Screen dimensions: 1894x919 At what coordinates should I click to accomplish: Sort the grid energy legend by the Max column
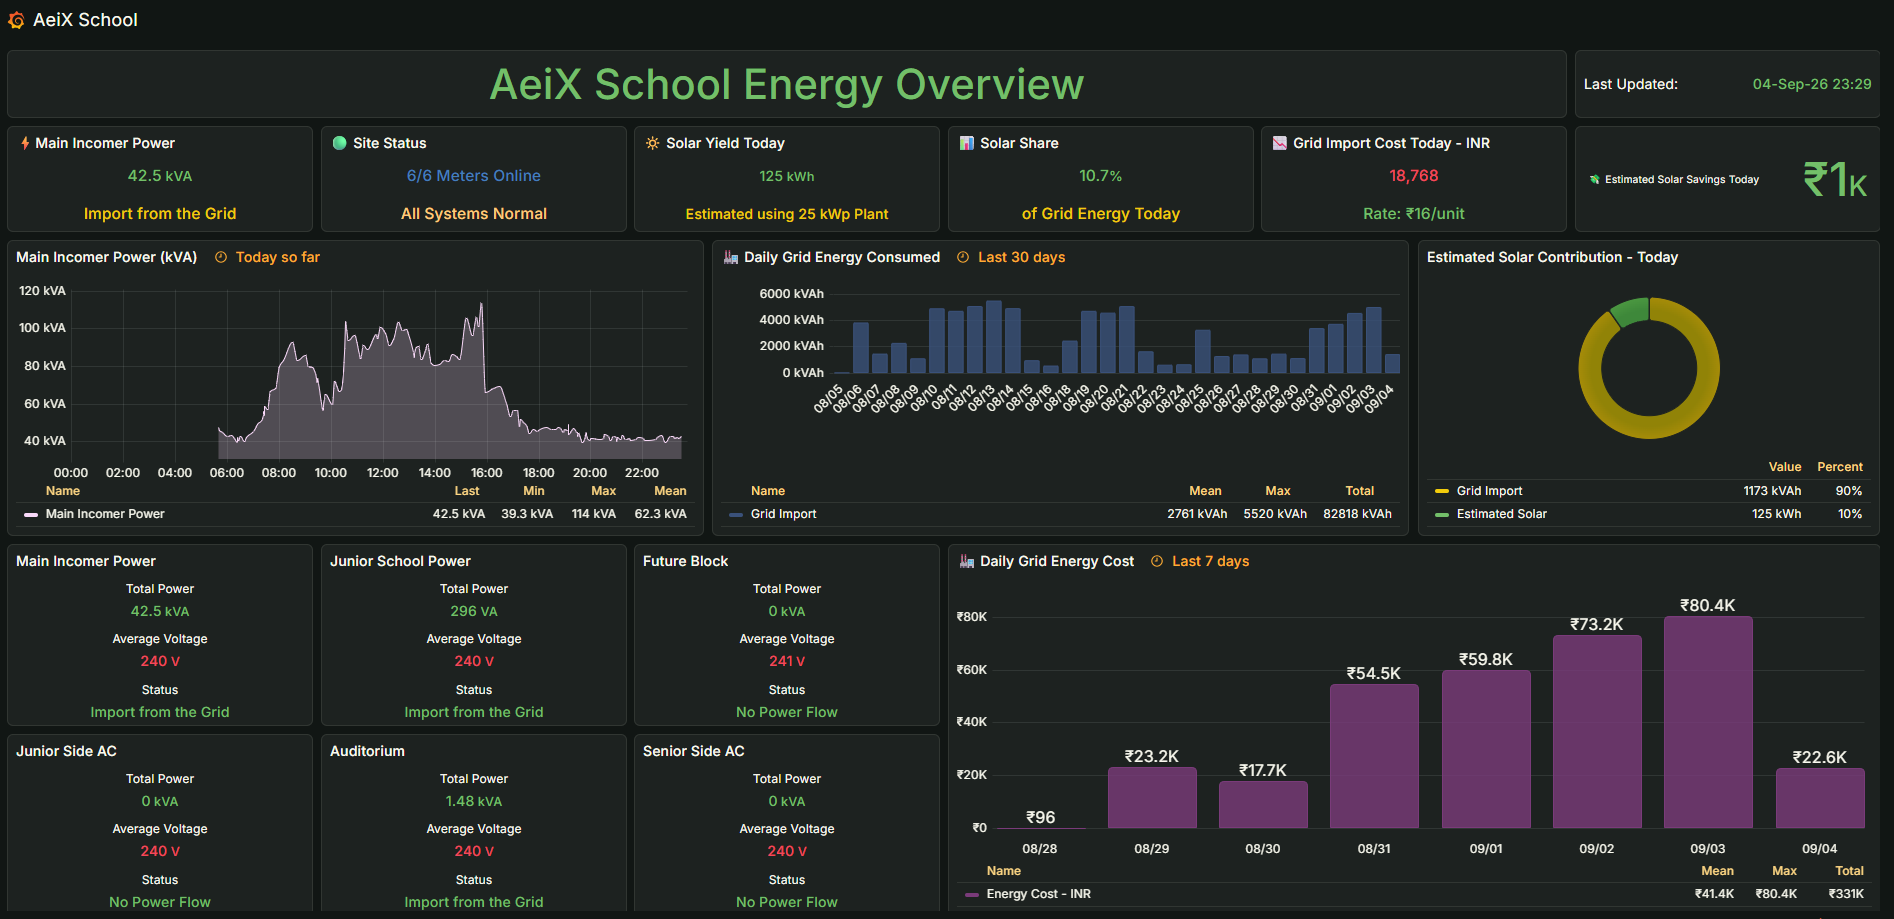pos(1277,491)
